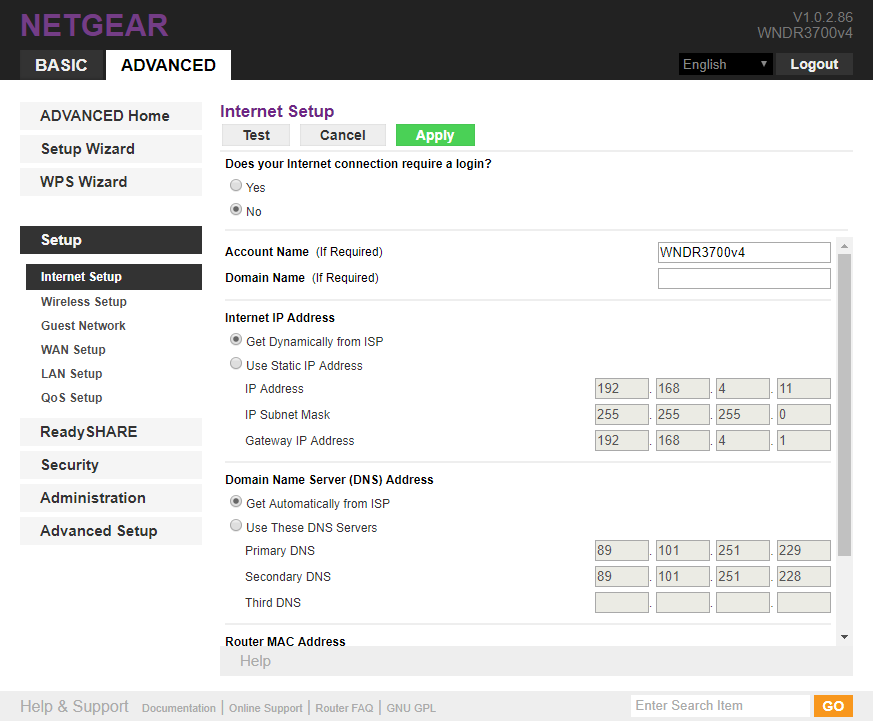Open the English language dropdown
Viewport: 873px width, 721px height.
coord(725,64)
